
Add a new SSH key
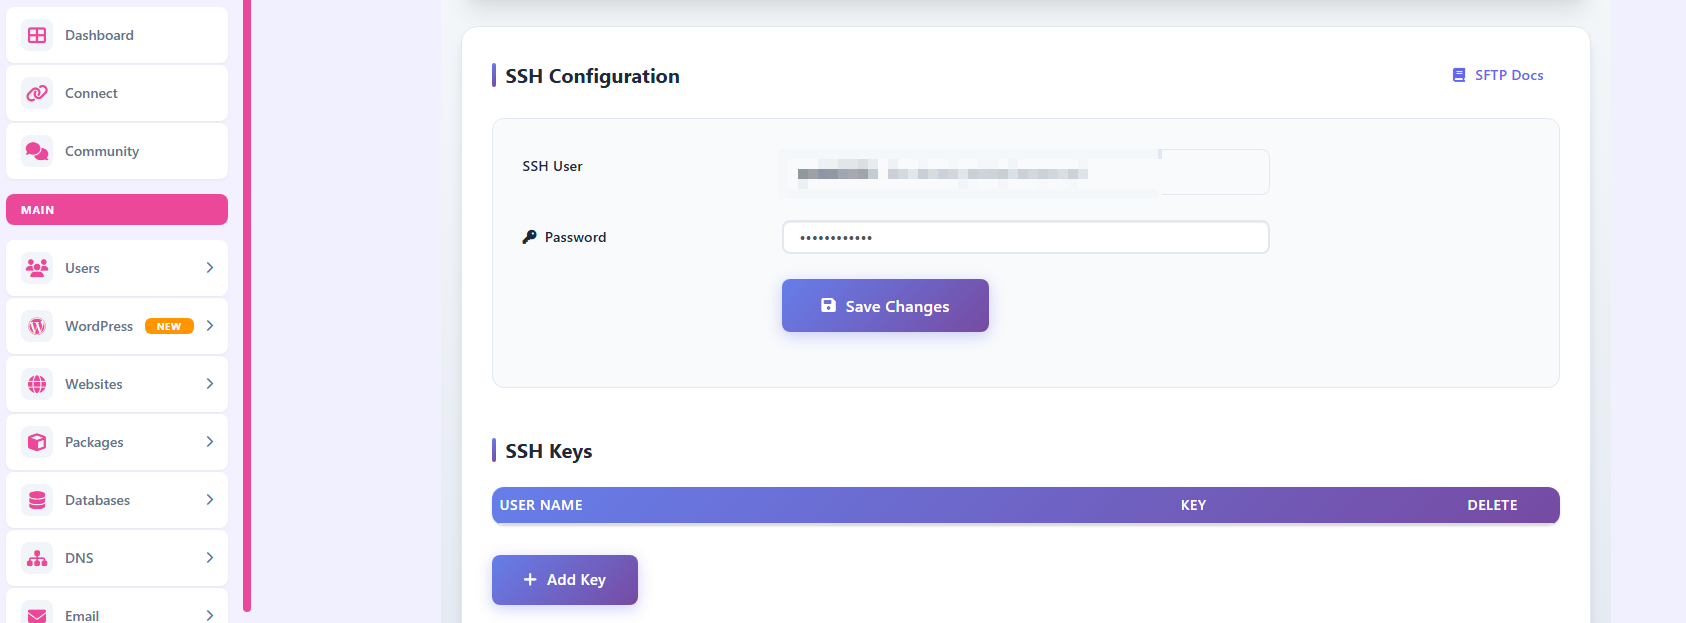pyautogui.click(x=565, y=580)
